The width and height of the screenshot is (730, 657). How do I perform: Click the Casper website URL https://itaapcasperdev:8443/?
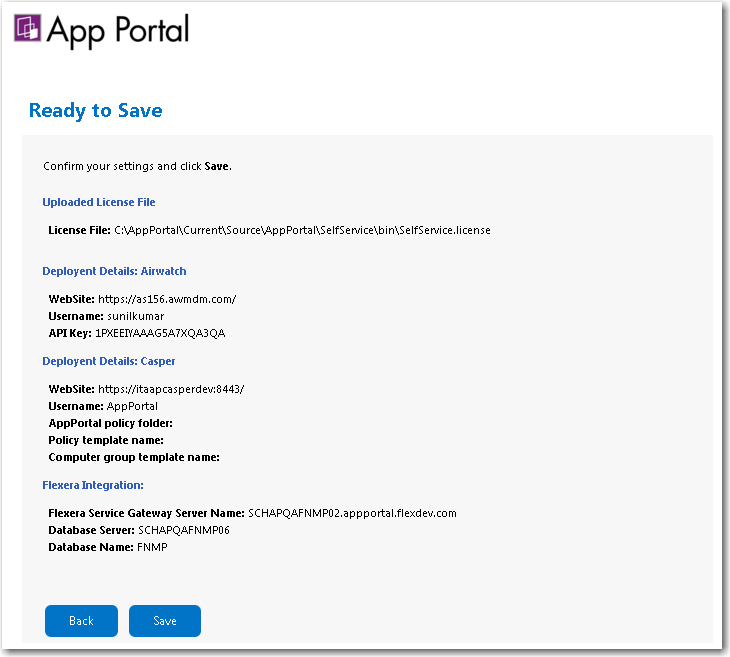coord(171,389)
